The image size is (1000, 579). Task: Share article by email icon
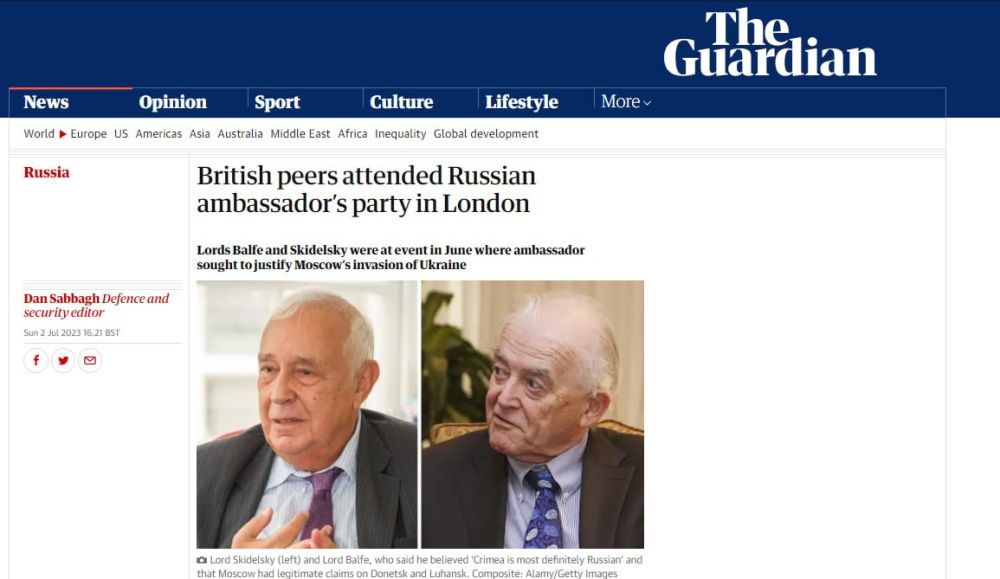click(x=90, y=360)
